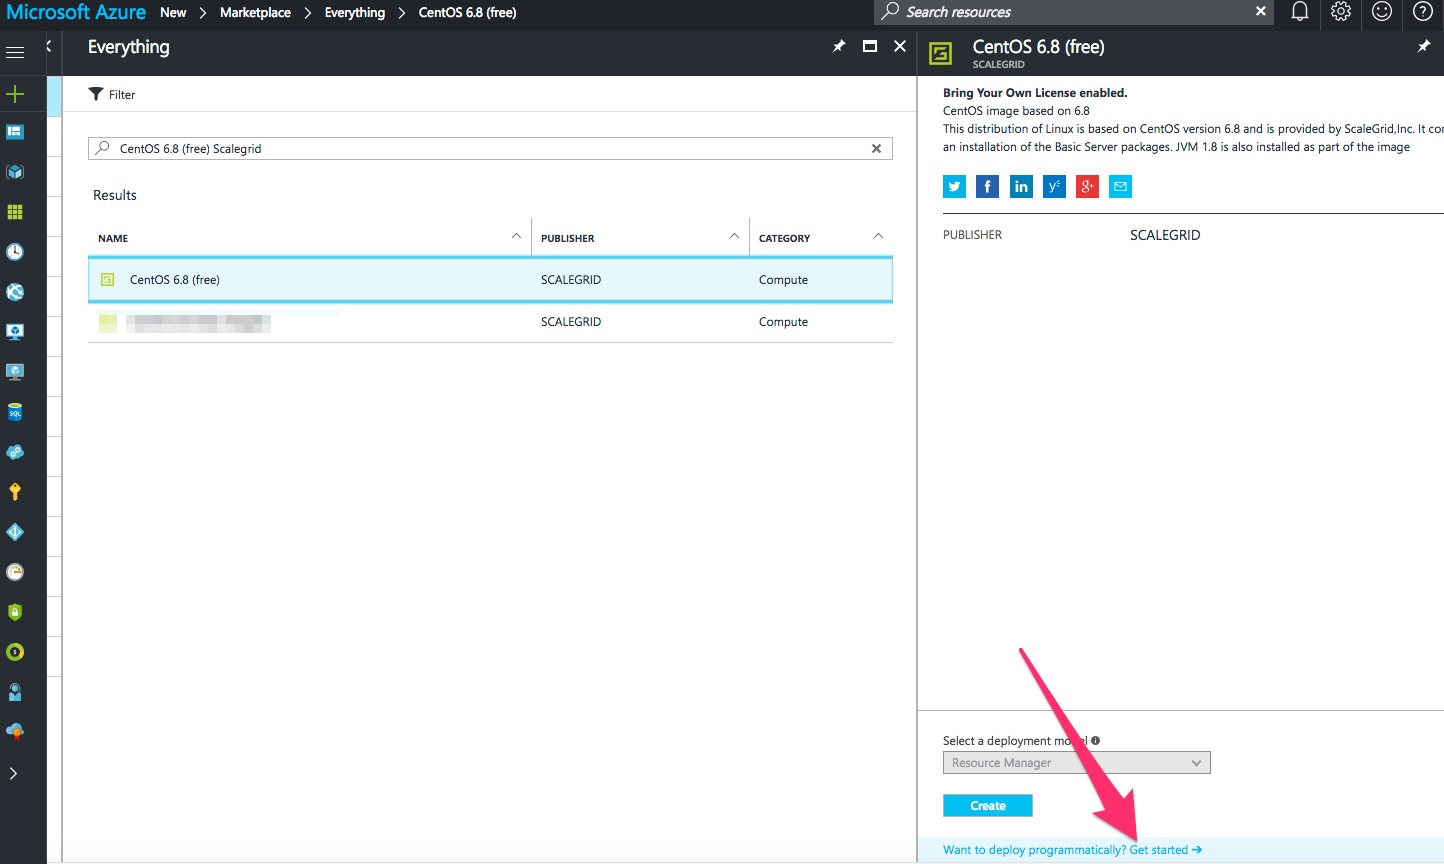
Task: Sort by CATEGORY column arrow
Action: point(878,236)
